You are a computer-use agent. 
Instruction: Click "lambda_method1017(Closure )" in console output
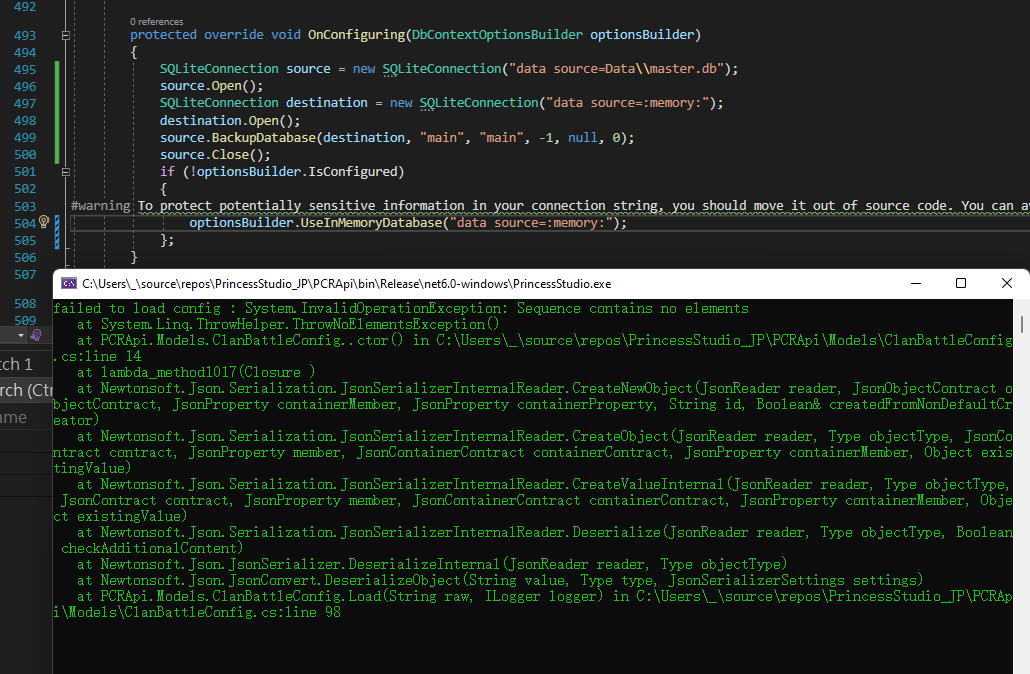208,372
